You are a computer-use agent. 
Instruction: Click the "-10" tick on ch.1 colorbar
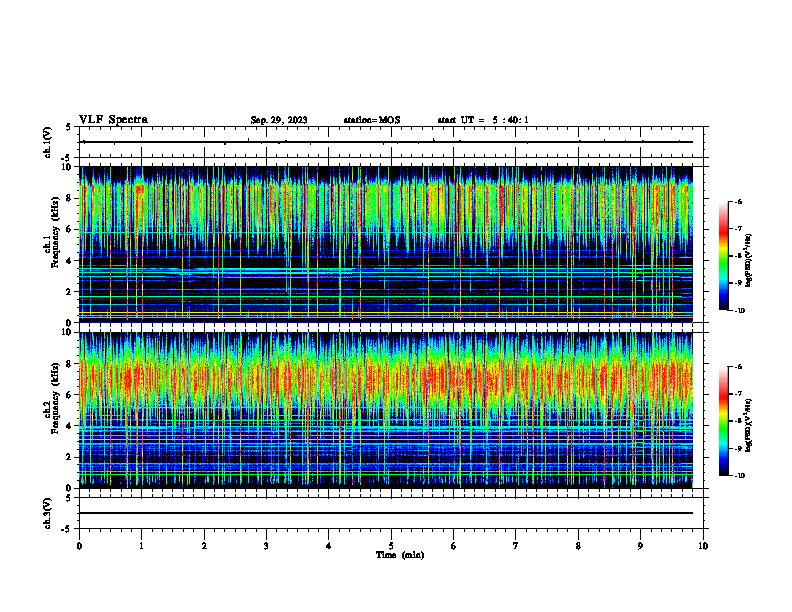click(740, 311)
